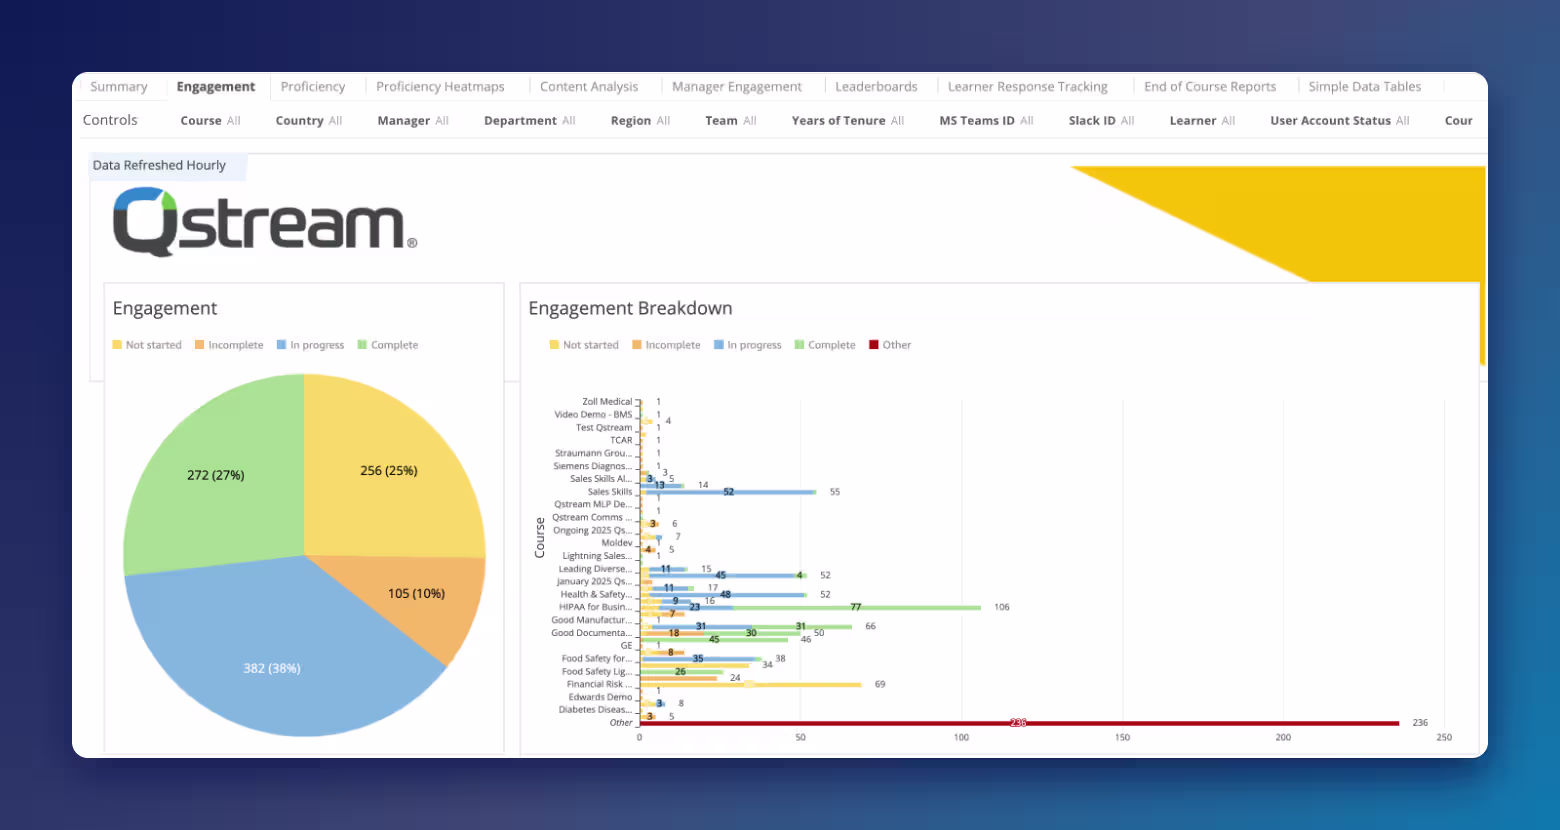Open the End of Course Reports tab
Screen dimensions: 1560x830
coord(1210,87)
